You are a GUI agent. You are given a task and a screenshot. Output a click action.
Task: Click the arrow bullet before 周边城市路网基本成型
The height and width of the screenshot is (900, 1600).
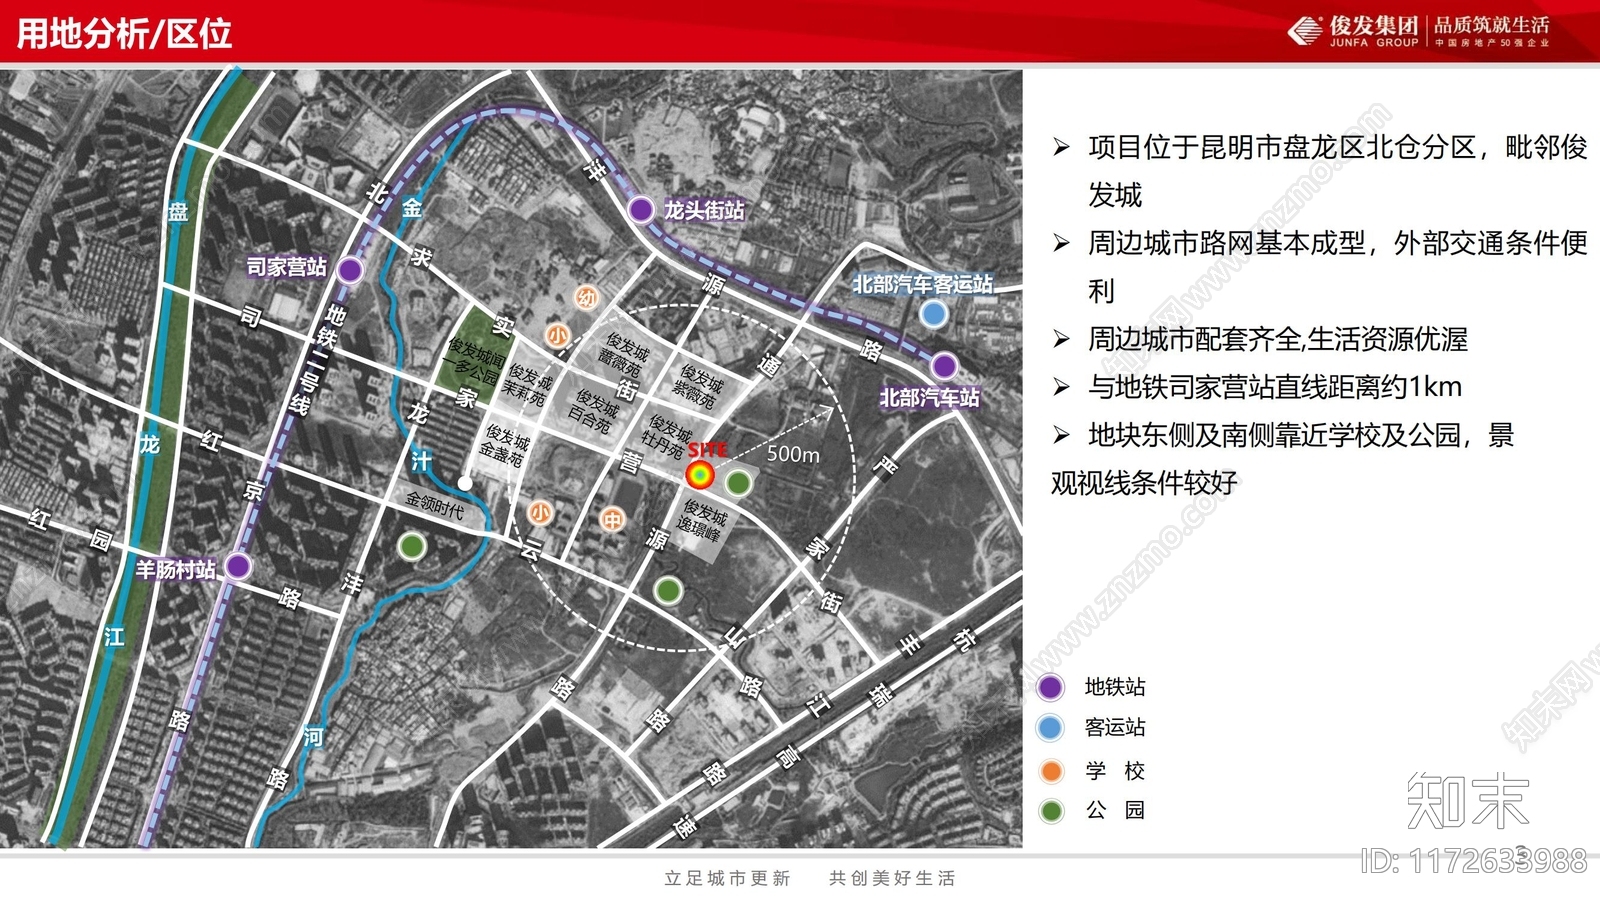[1061, 243]
